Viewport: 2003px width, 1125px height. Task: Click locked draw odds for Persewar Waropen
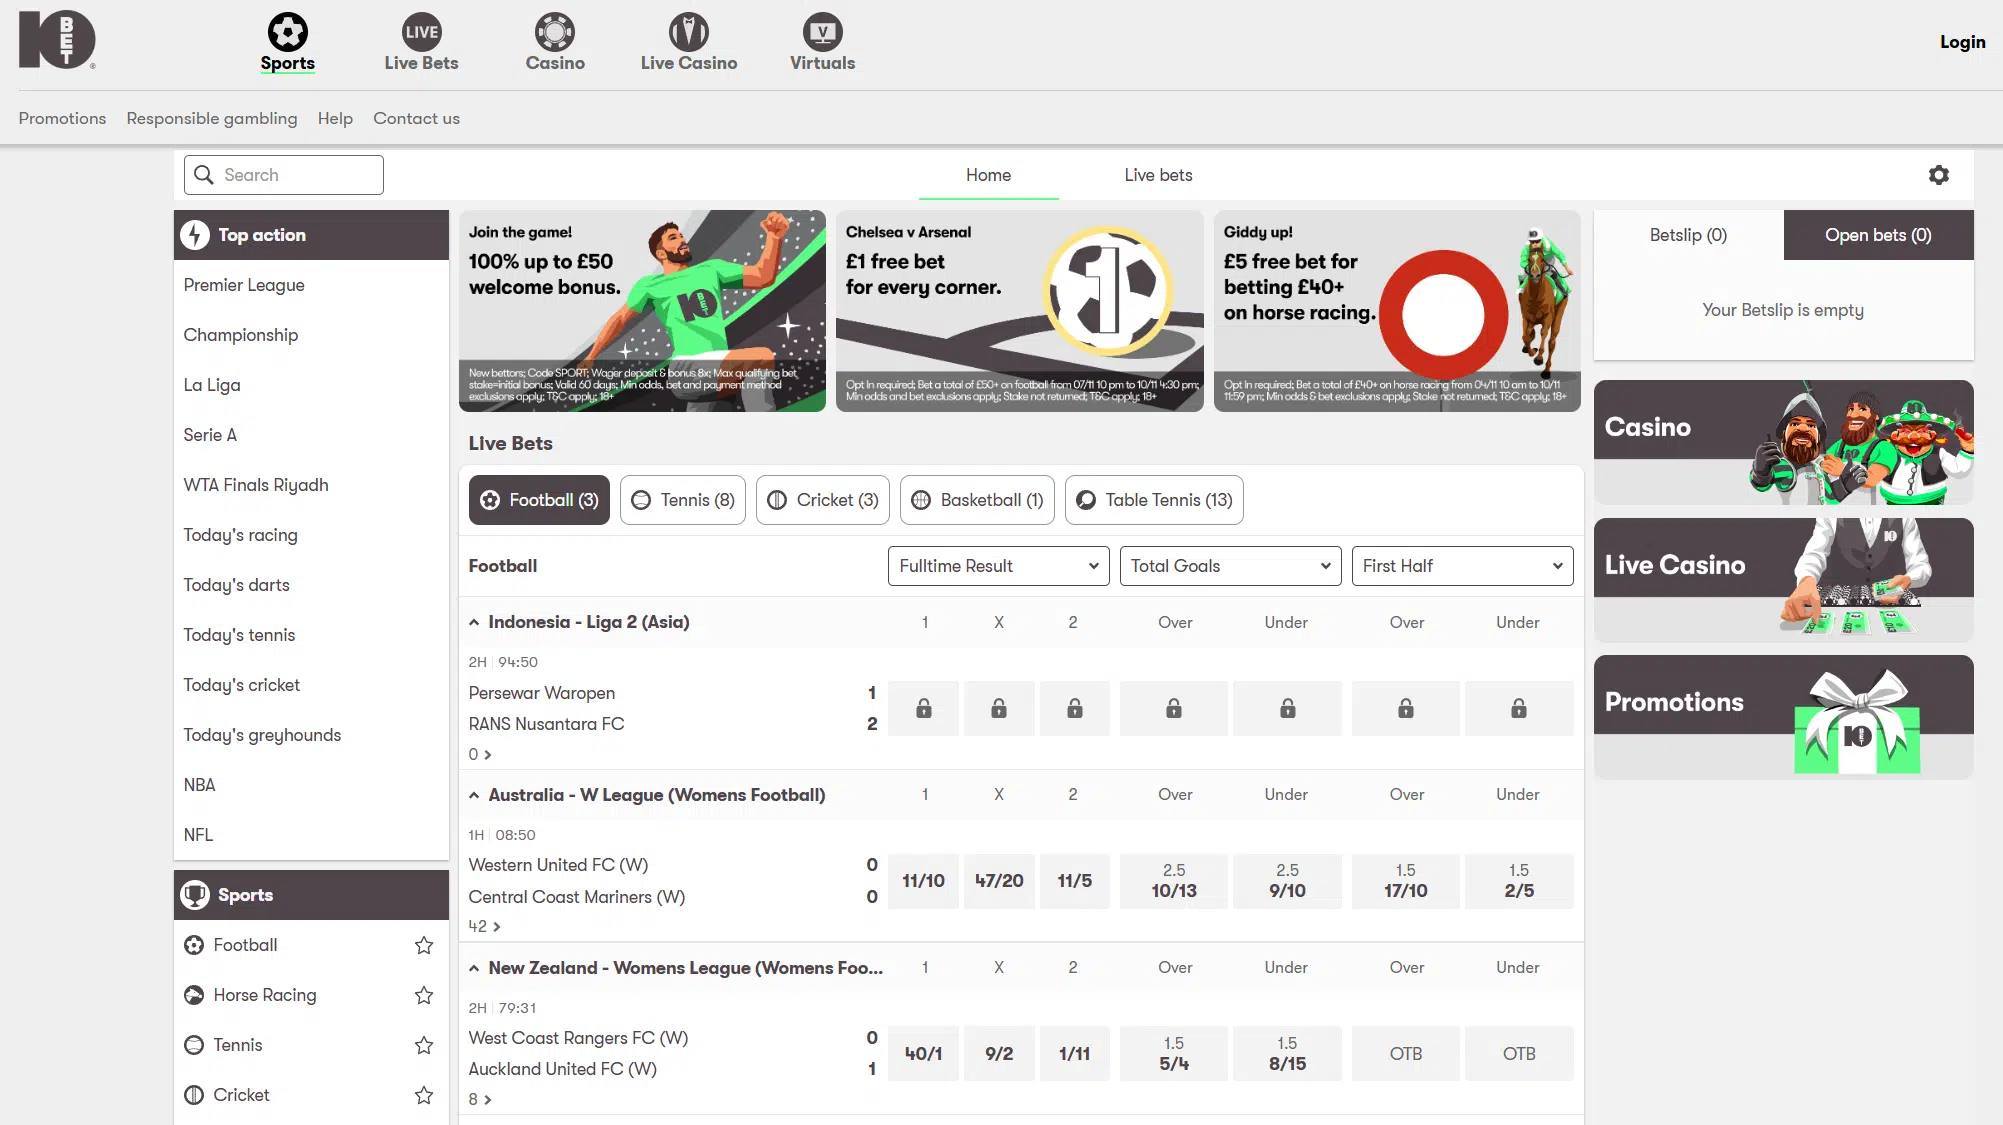point(999,709)
